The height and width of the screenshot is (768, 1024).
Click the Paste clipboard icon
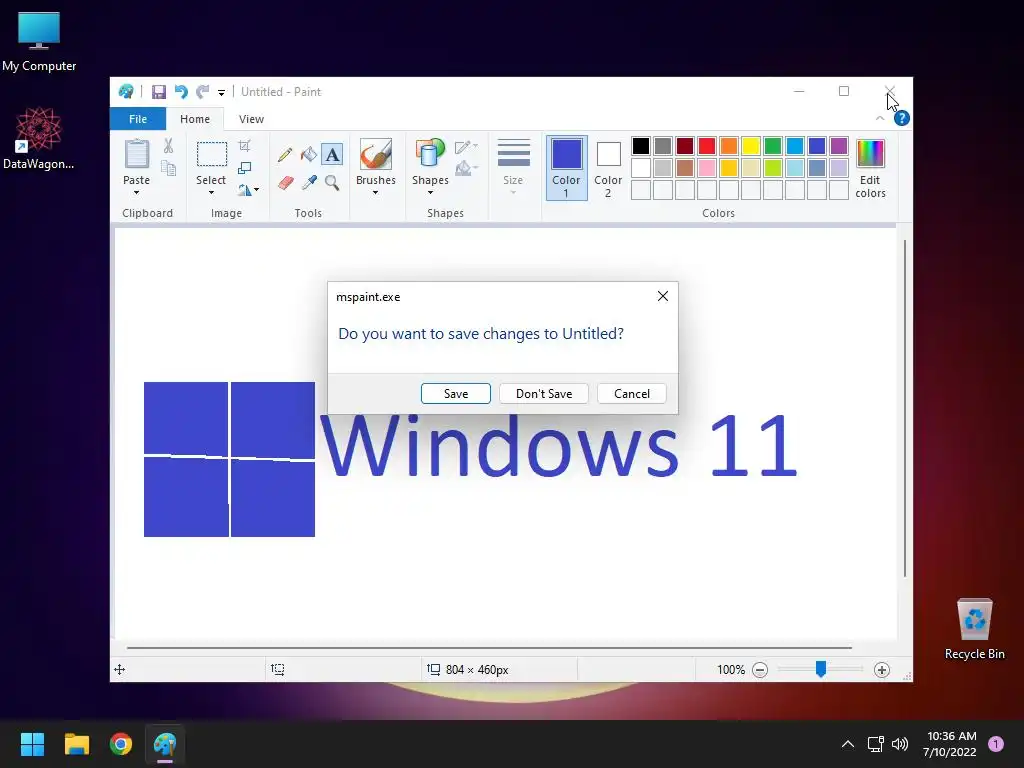tap(136, 154)
